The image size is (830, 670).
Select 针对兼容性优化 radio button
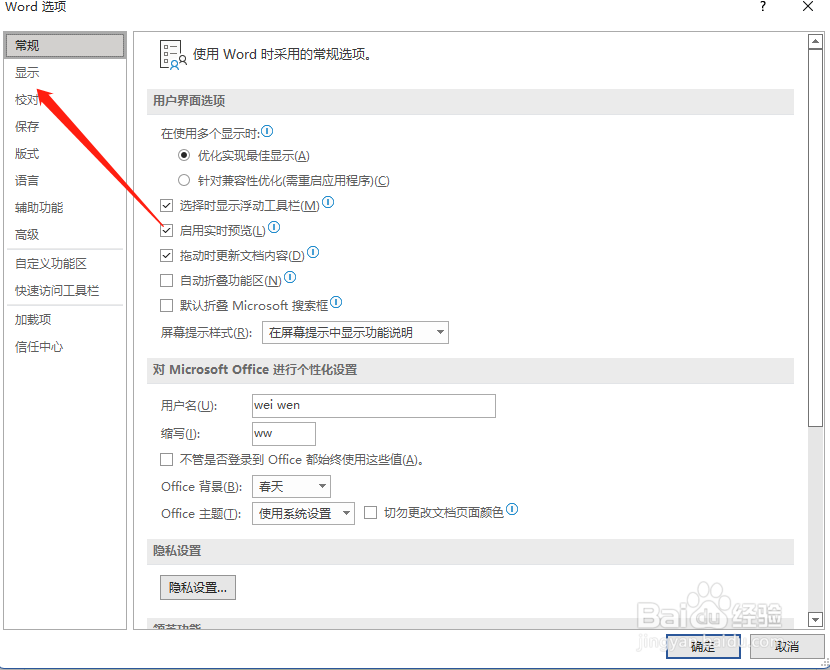(184, 180)
